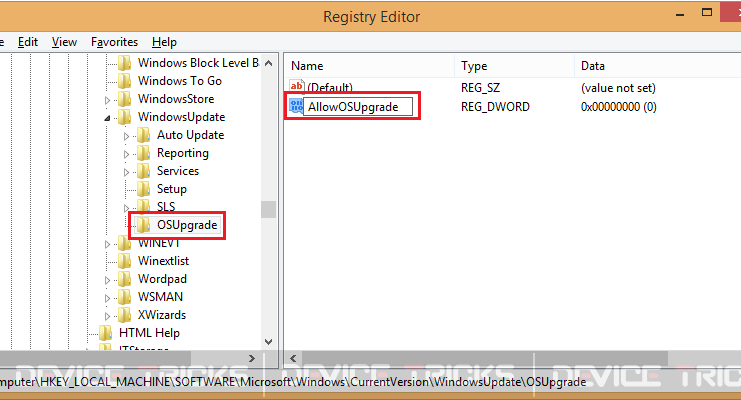Collapse the WindowsUpdate tree node
This screenshot has height=400, width=741.
coord(107,118)
